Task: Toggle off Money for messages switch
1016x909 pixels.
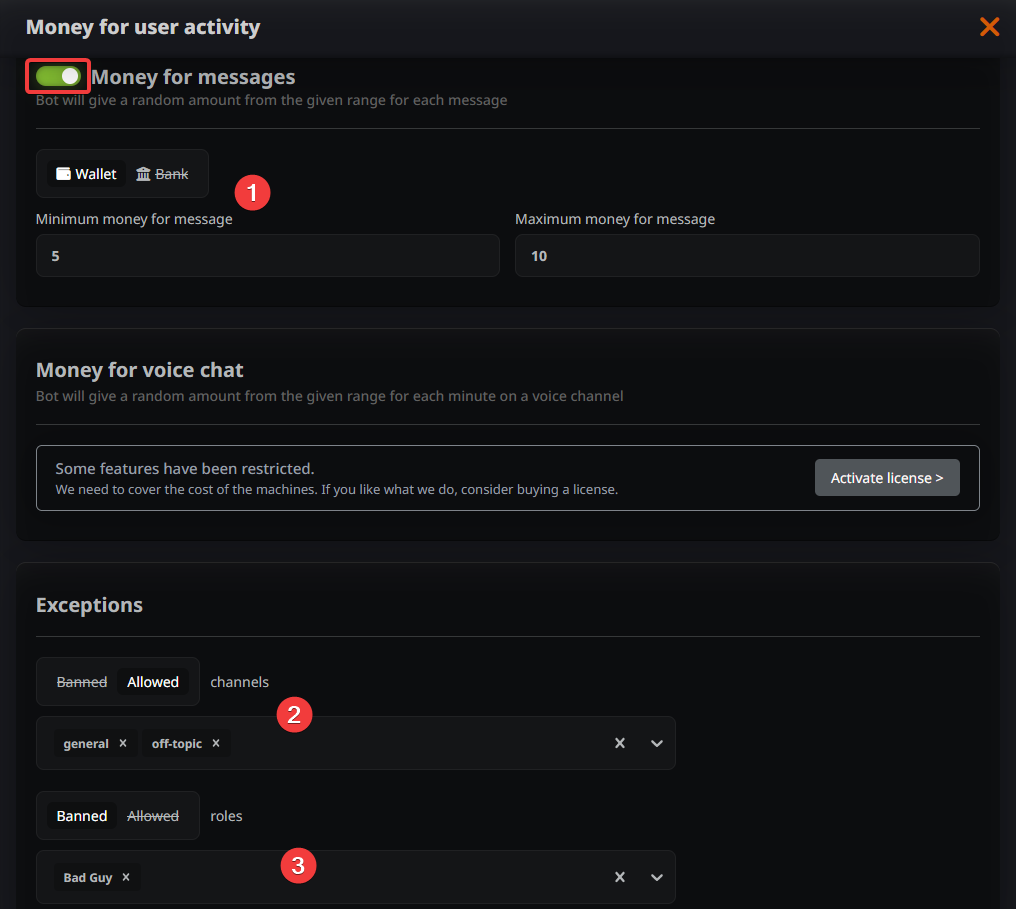Action: 58,76
